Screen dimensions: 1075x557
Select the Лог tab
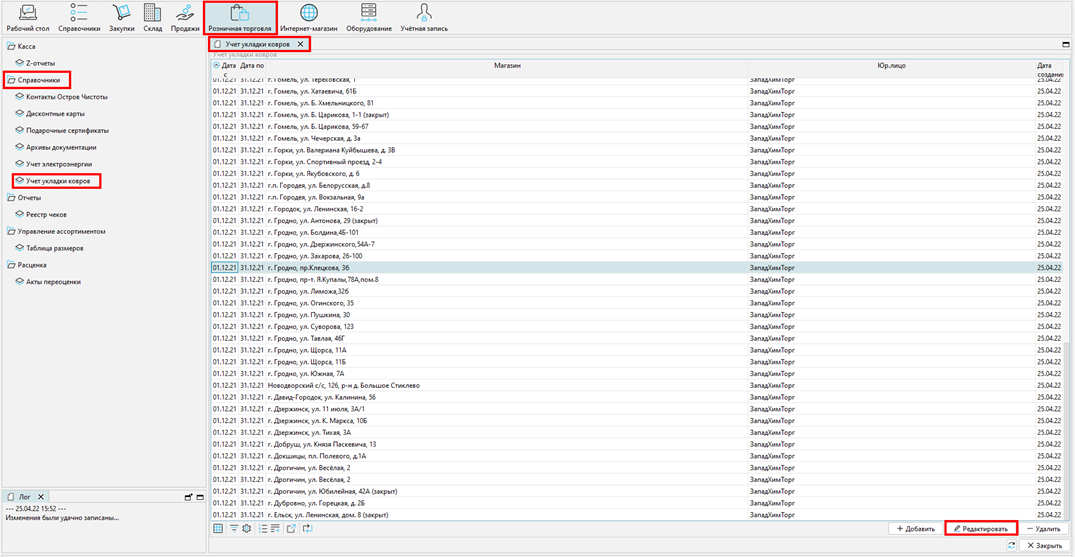pyautogui.click(x=24, y=497)
